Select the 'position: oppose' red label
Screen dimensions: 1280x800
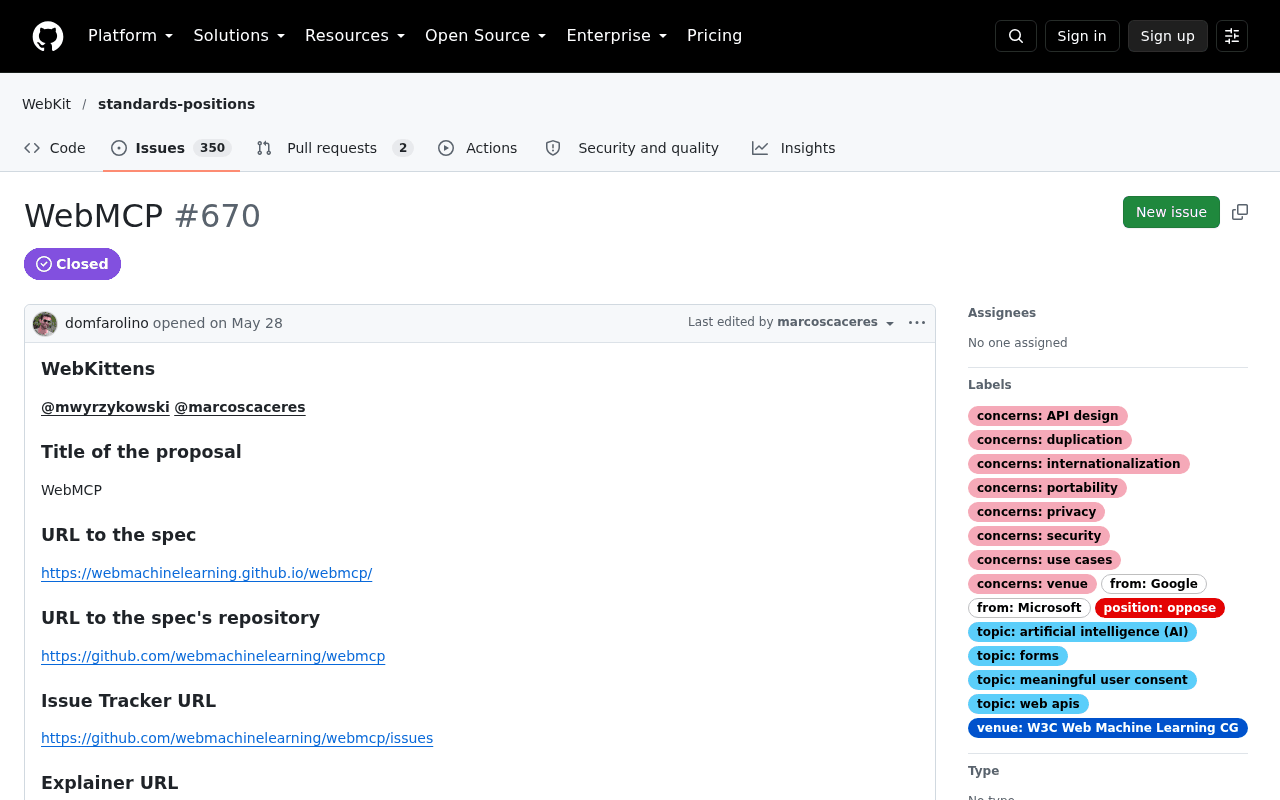coord(1160,608)
